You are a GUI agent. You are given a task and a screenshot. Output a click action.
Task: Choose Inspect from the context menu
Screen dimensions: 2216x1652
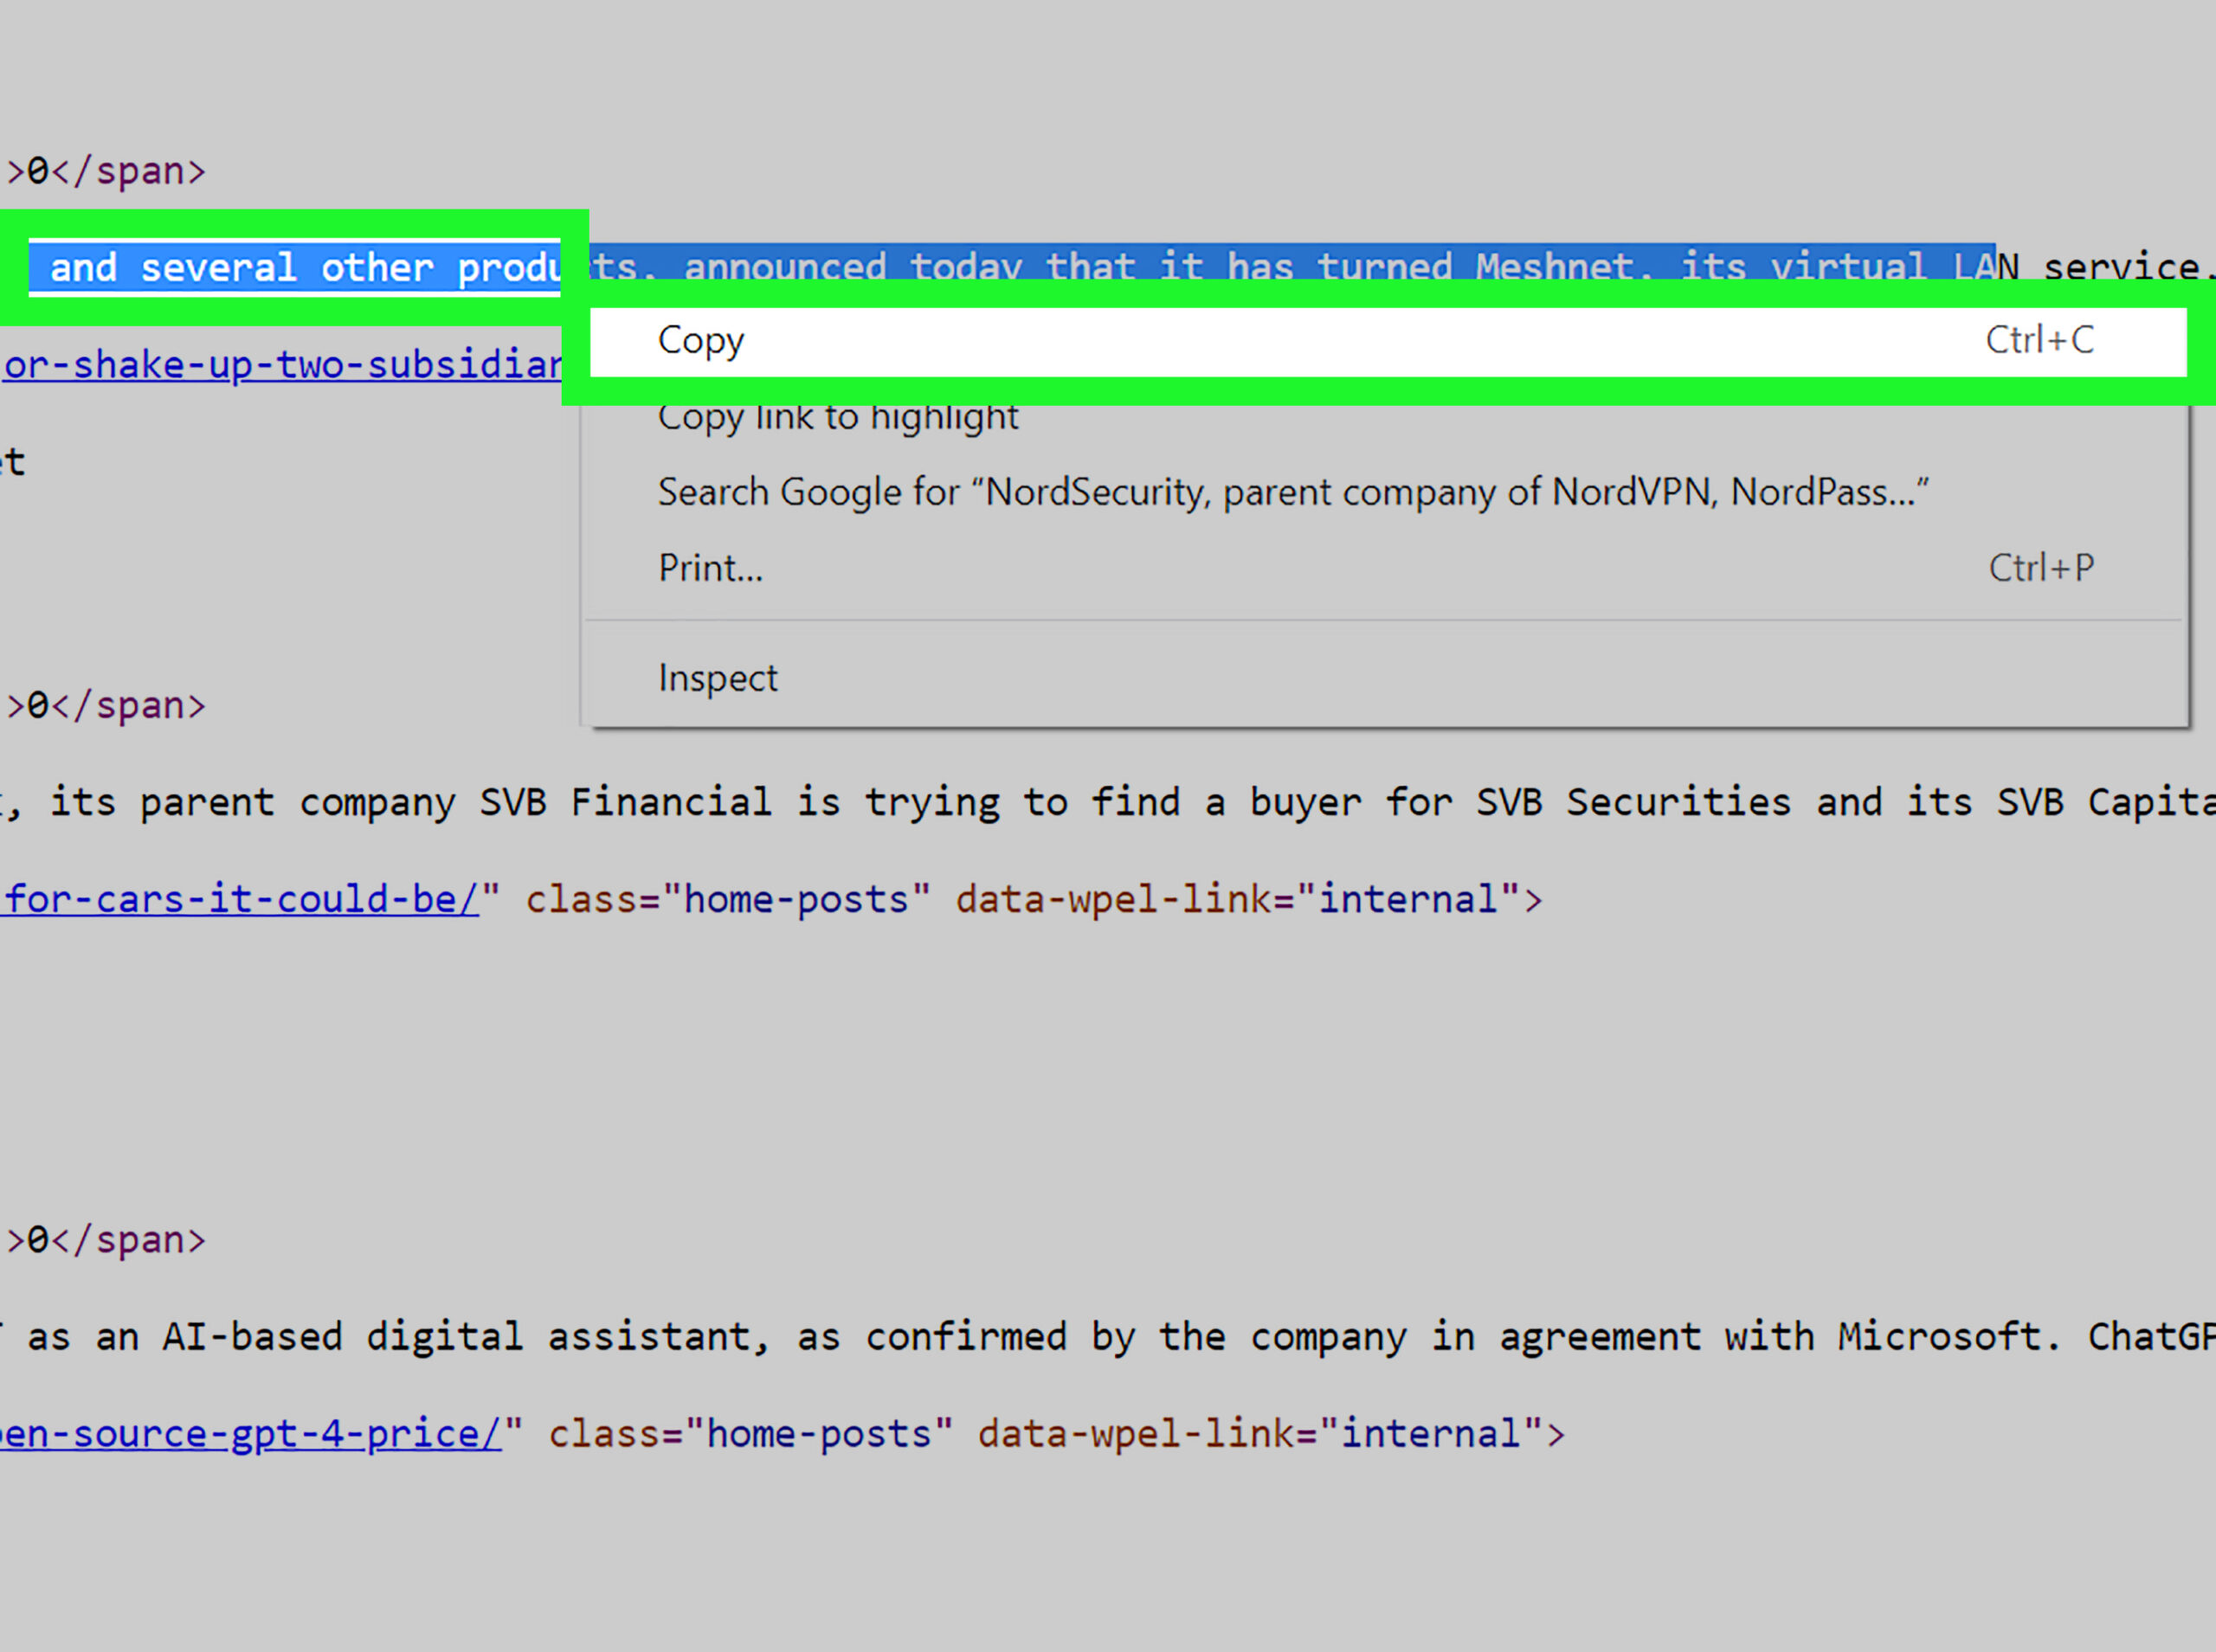tap(717, 678)
